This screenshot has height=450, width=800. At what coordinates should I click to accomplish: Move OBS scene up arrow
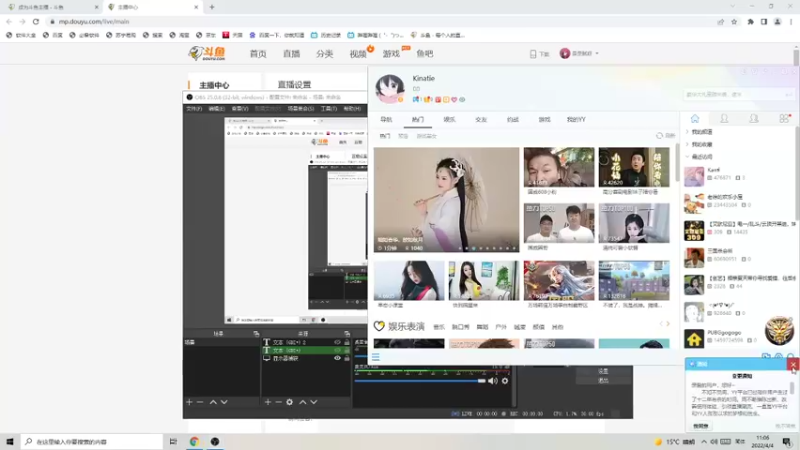pos(213,402)
